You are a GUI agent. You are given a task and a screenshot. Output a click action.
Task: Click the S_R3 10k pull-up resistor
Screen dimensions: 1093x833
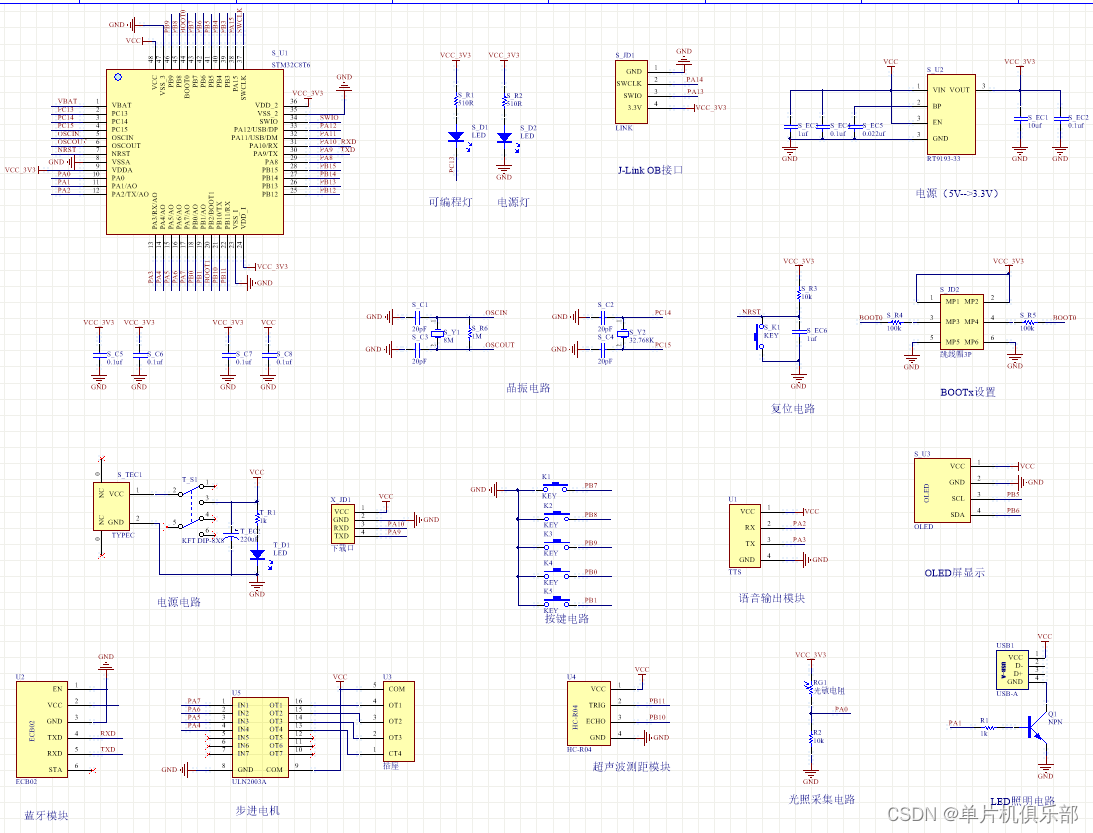pyautogui.click(x=799, y=294)
